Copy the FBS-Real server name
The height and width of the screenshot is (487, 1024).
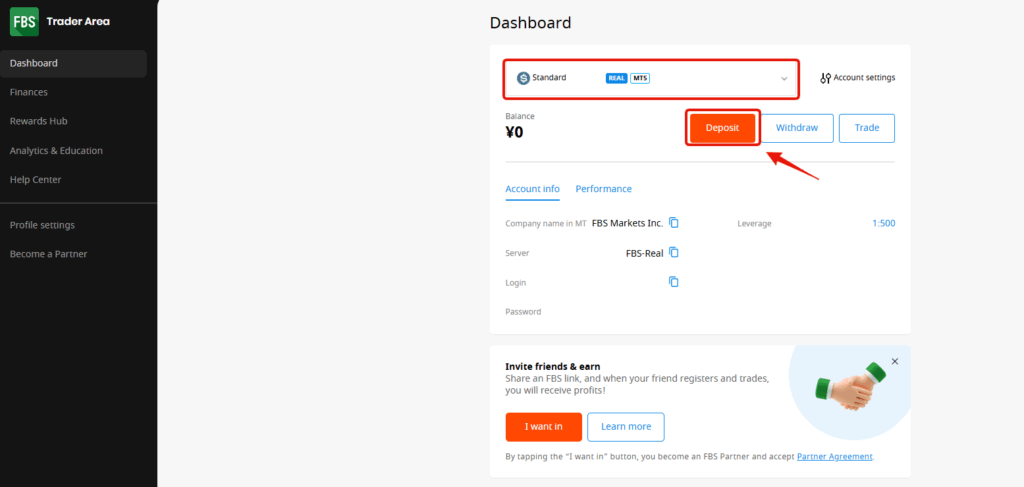pyautogui.click(x=674, y=252)
